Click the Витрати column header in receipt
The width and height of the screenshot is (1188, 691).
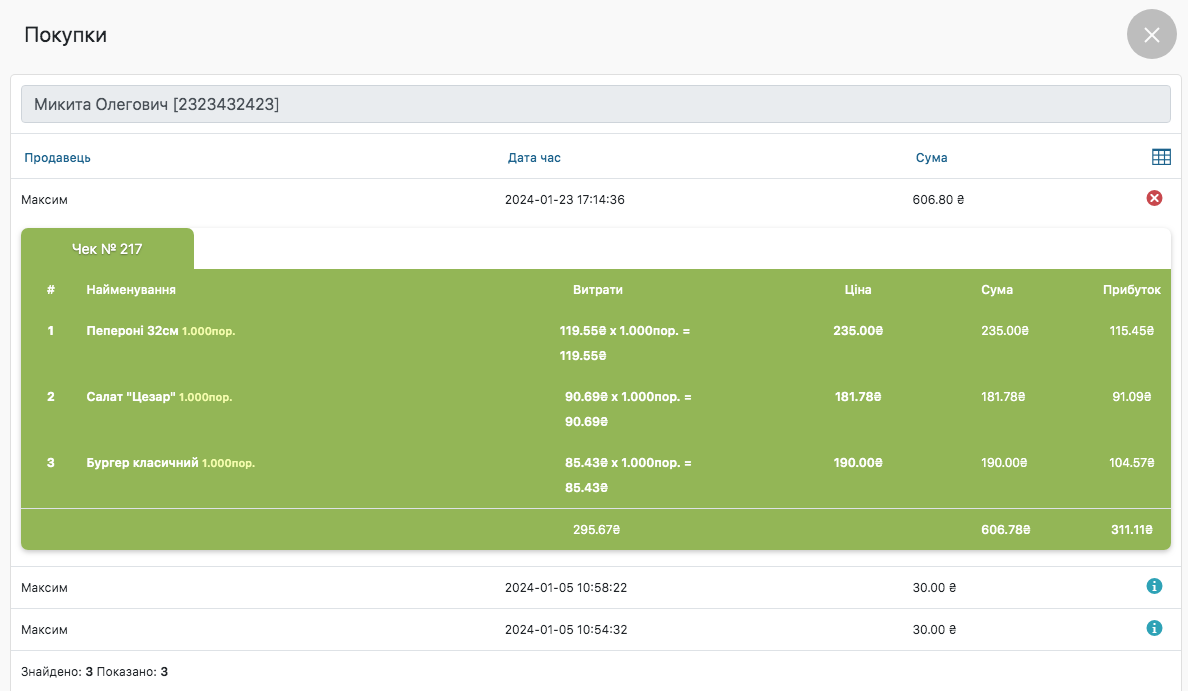pos(597,290)
